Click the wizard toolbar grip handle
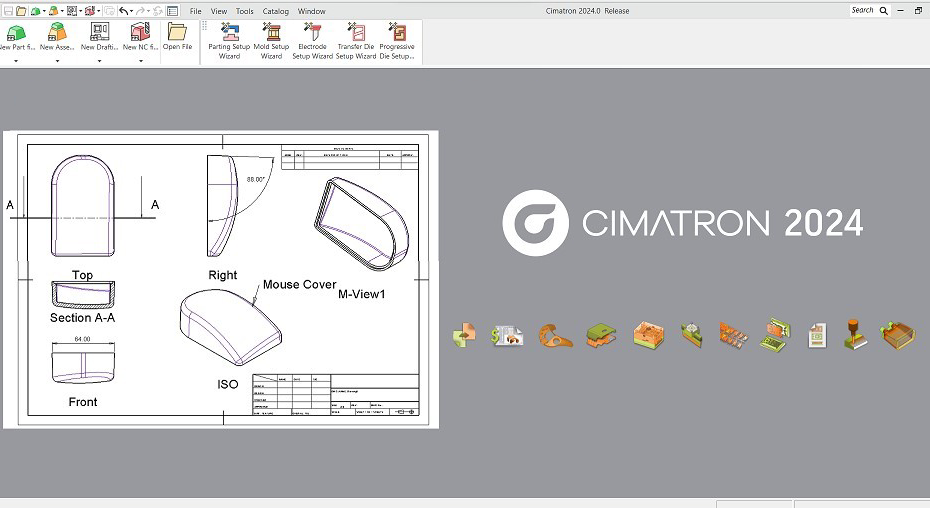The image size is (930, 508). (205, 26)
